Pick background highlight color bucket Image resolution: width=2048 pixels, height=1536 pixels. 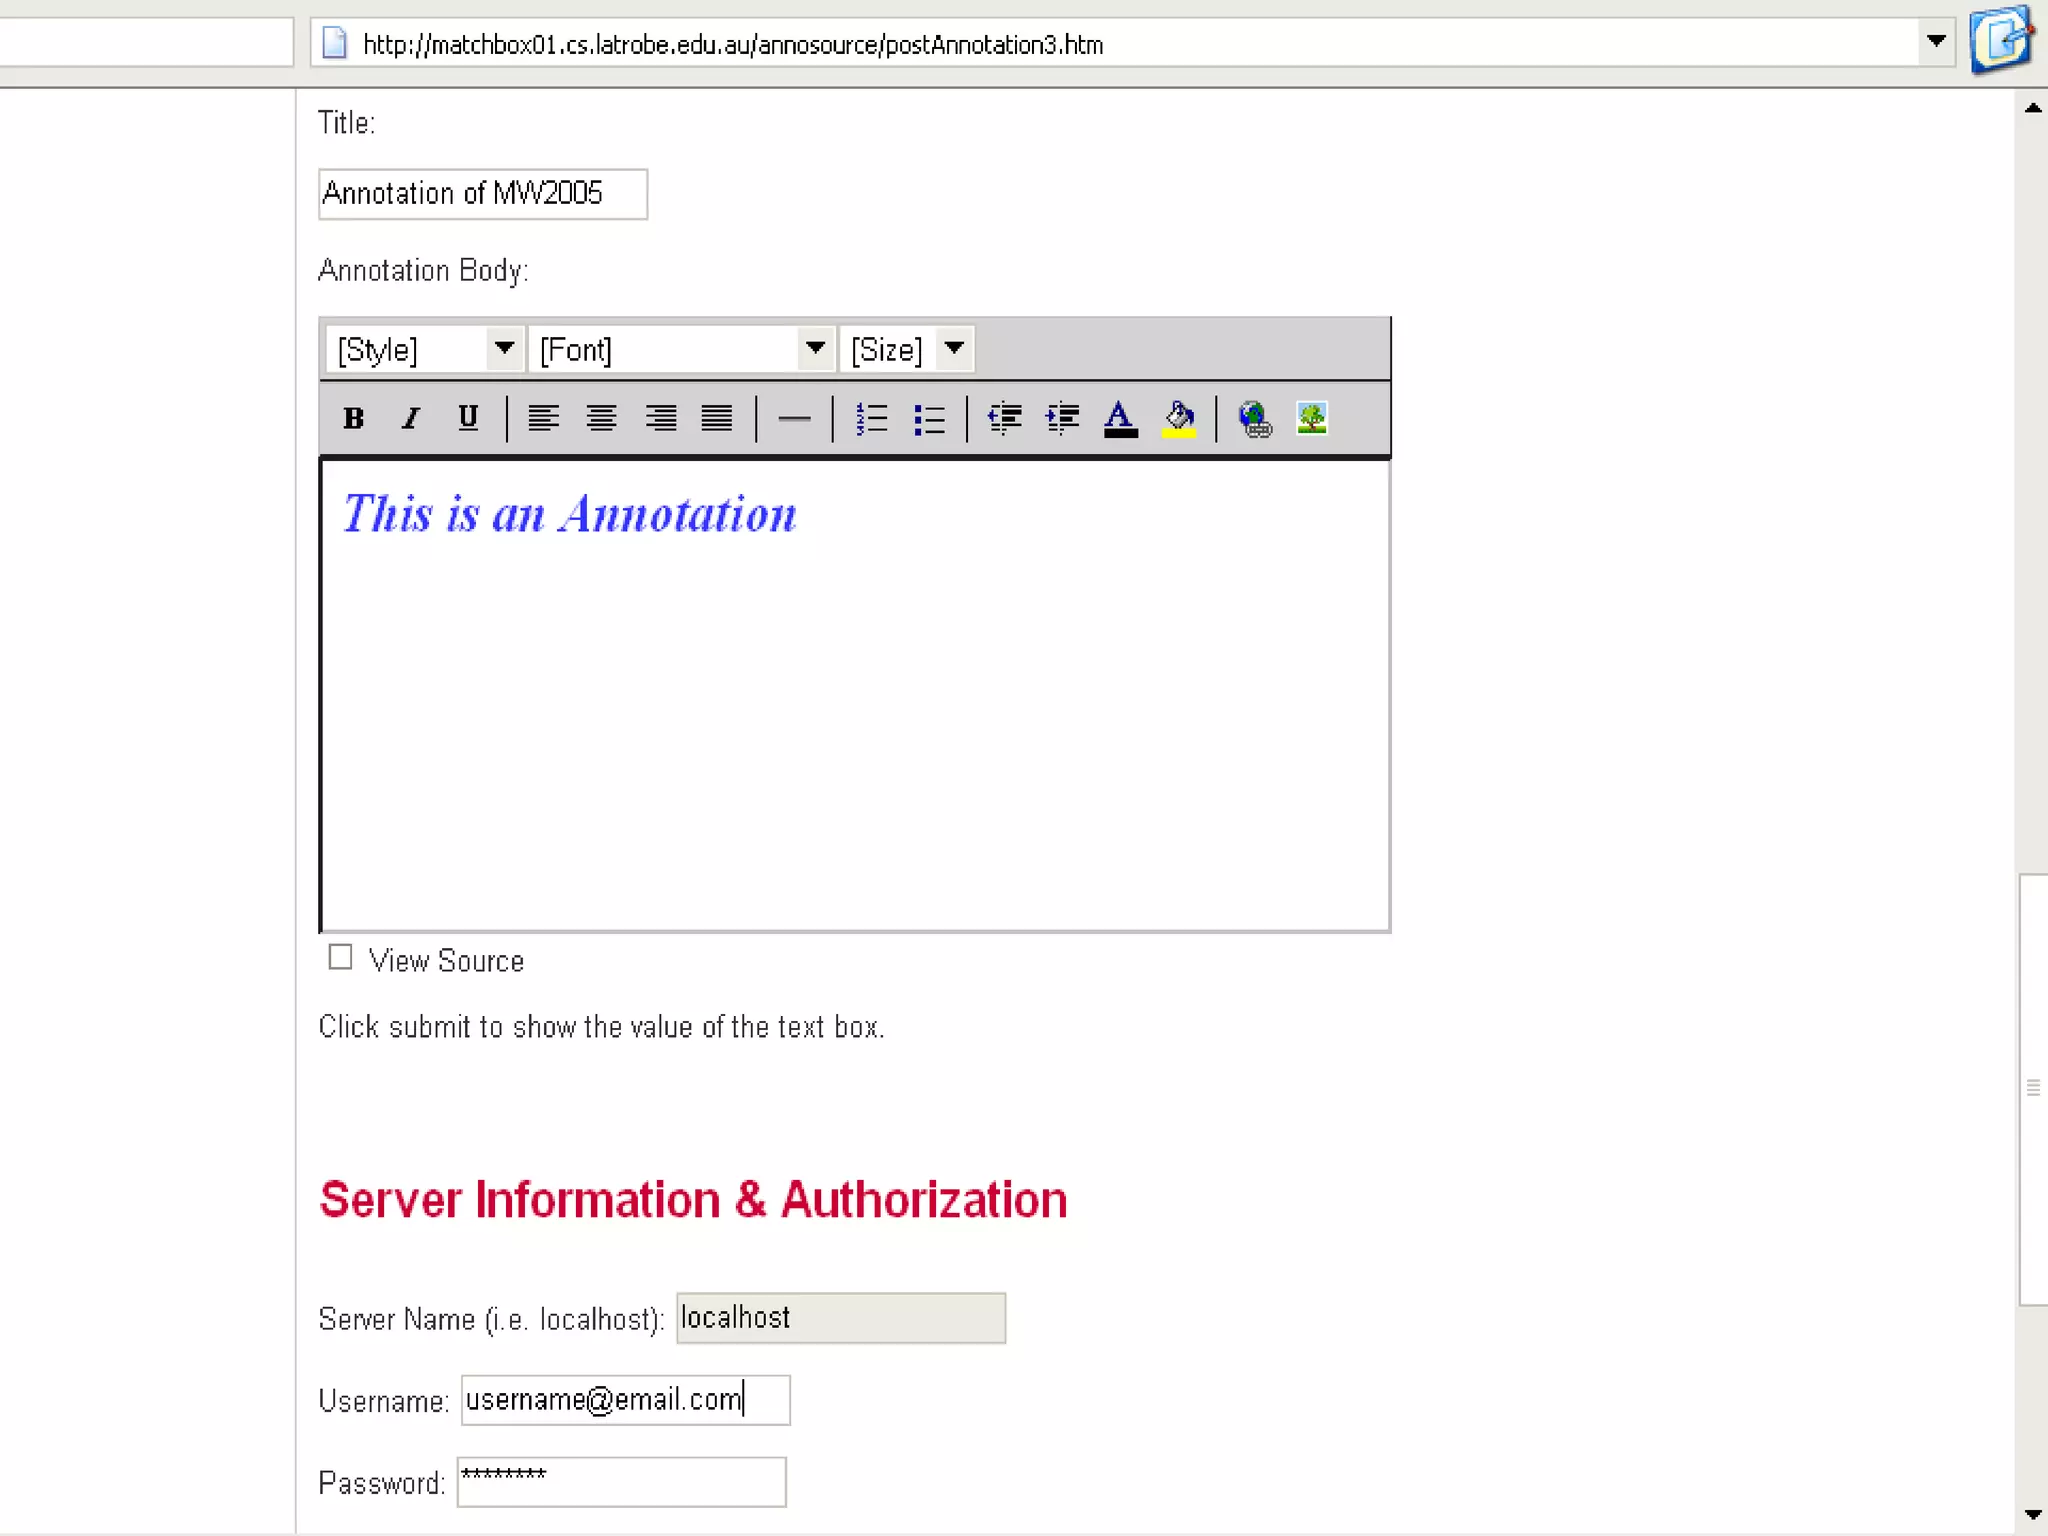tap(1179, 418)
